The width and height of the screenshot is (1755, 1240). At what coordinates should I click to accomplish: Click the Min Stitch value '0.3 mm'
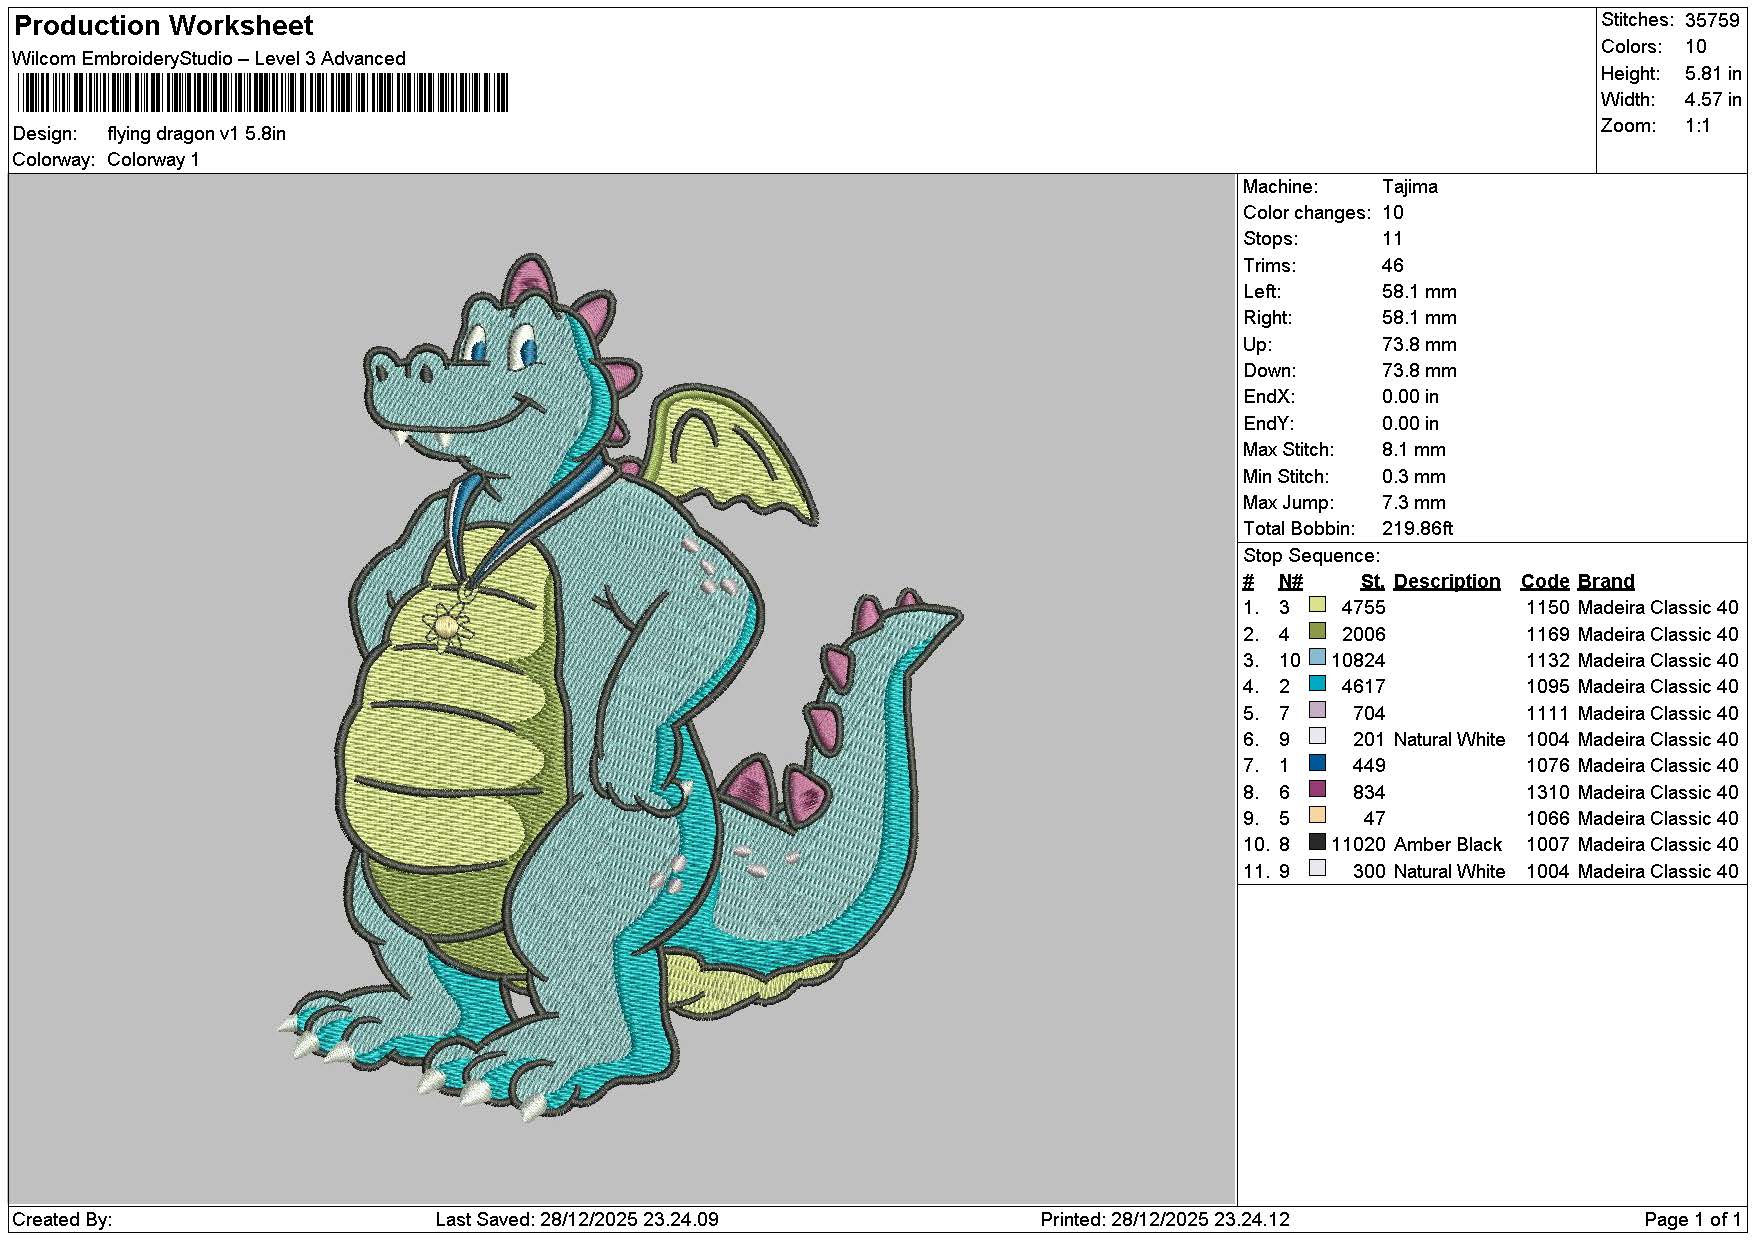(x=1414, y=476)
